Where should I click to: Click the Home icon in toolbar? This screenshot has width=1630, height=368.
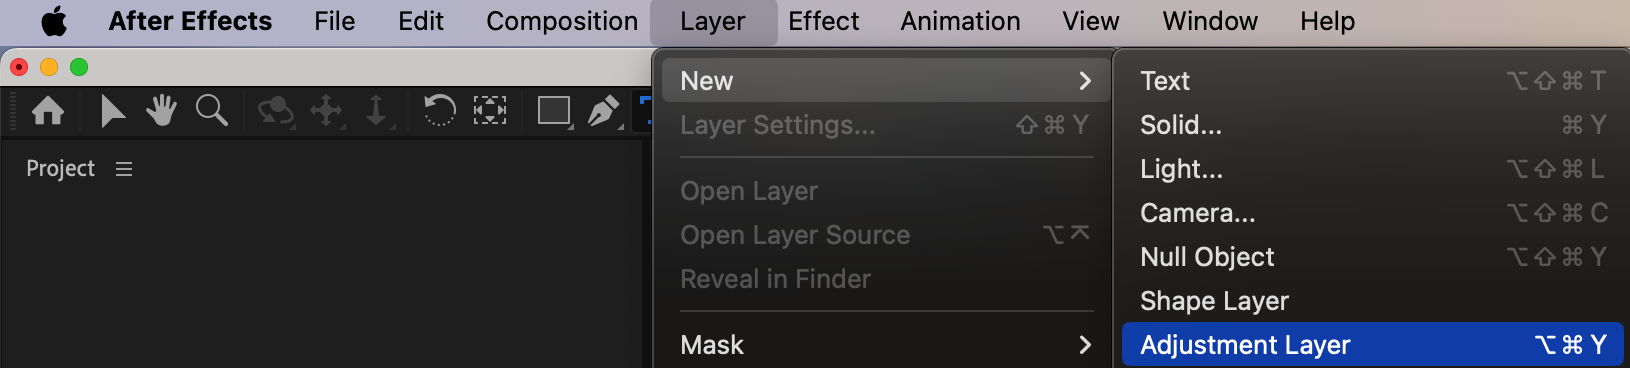48,110
